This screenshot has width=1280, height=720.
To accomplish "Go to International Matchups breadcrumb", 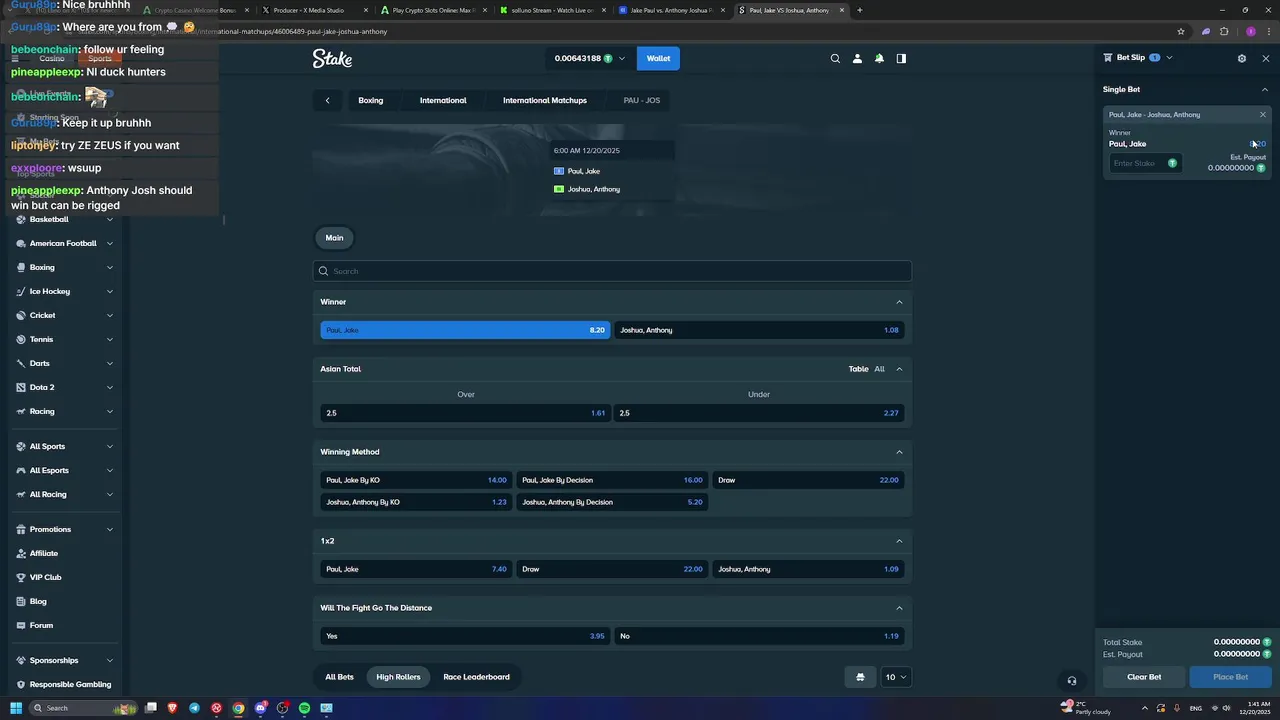I will tap(544, 100).
